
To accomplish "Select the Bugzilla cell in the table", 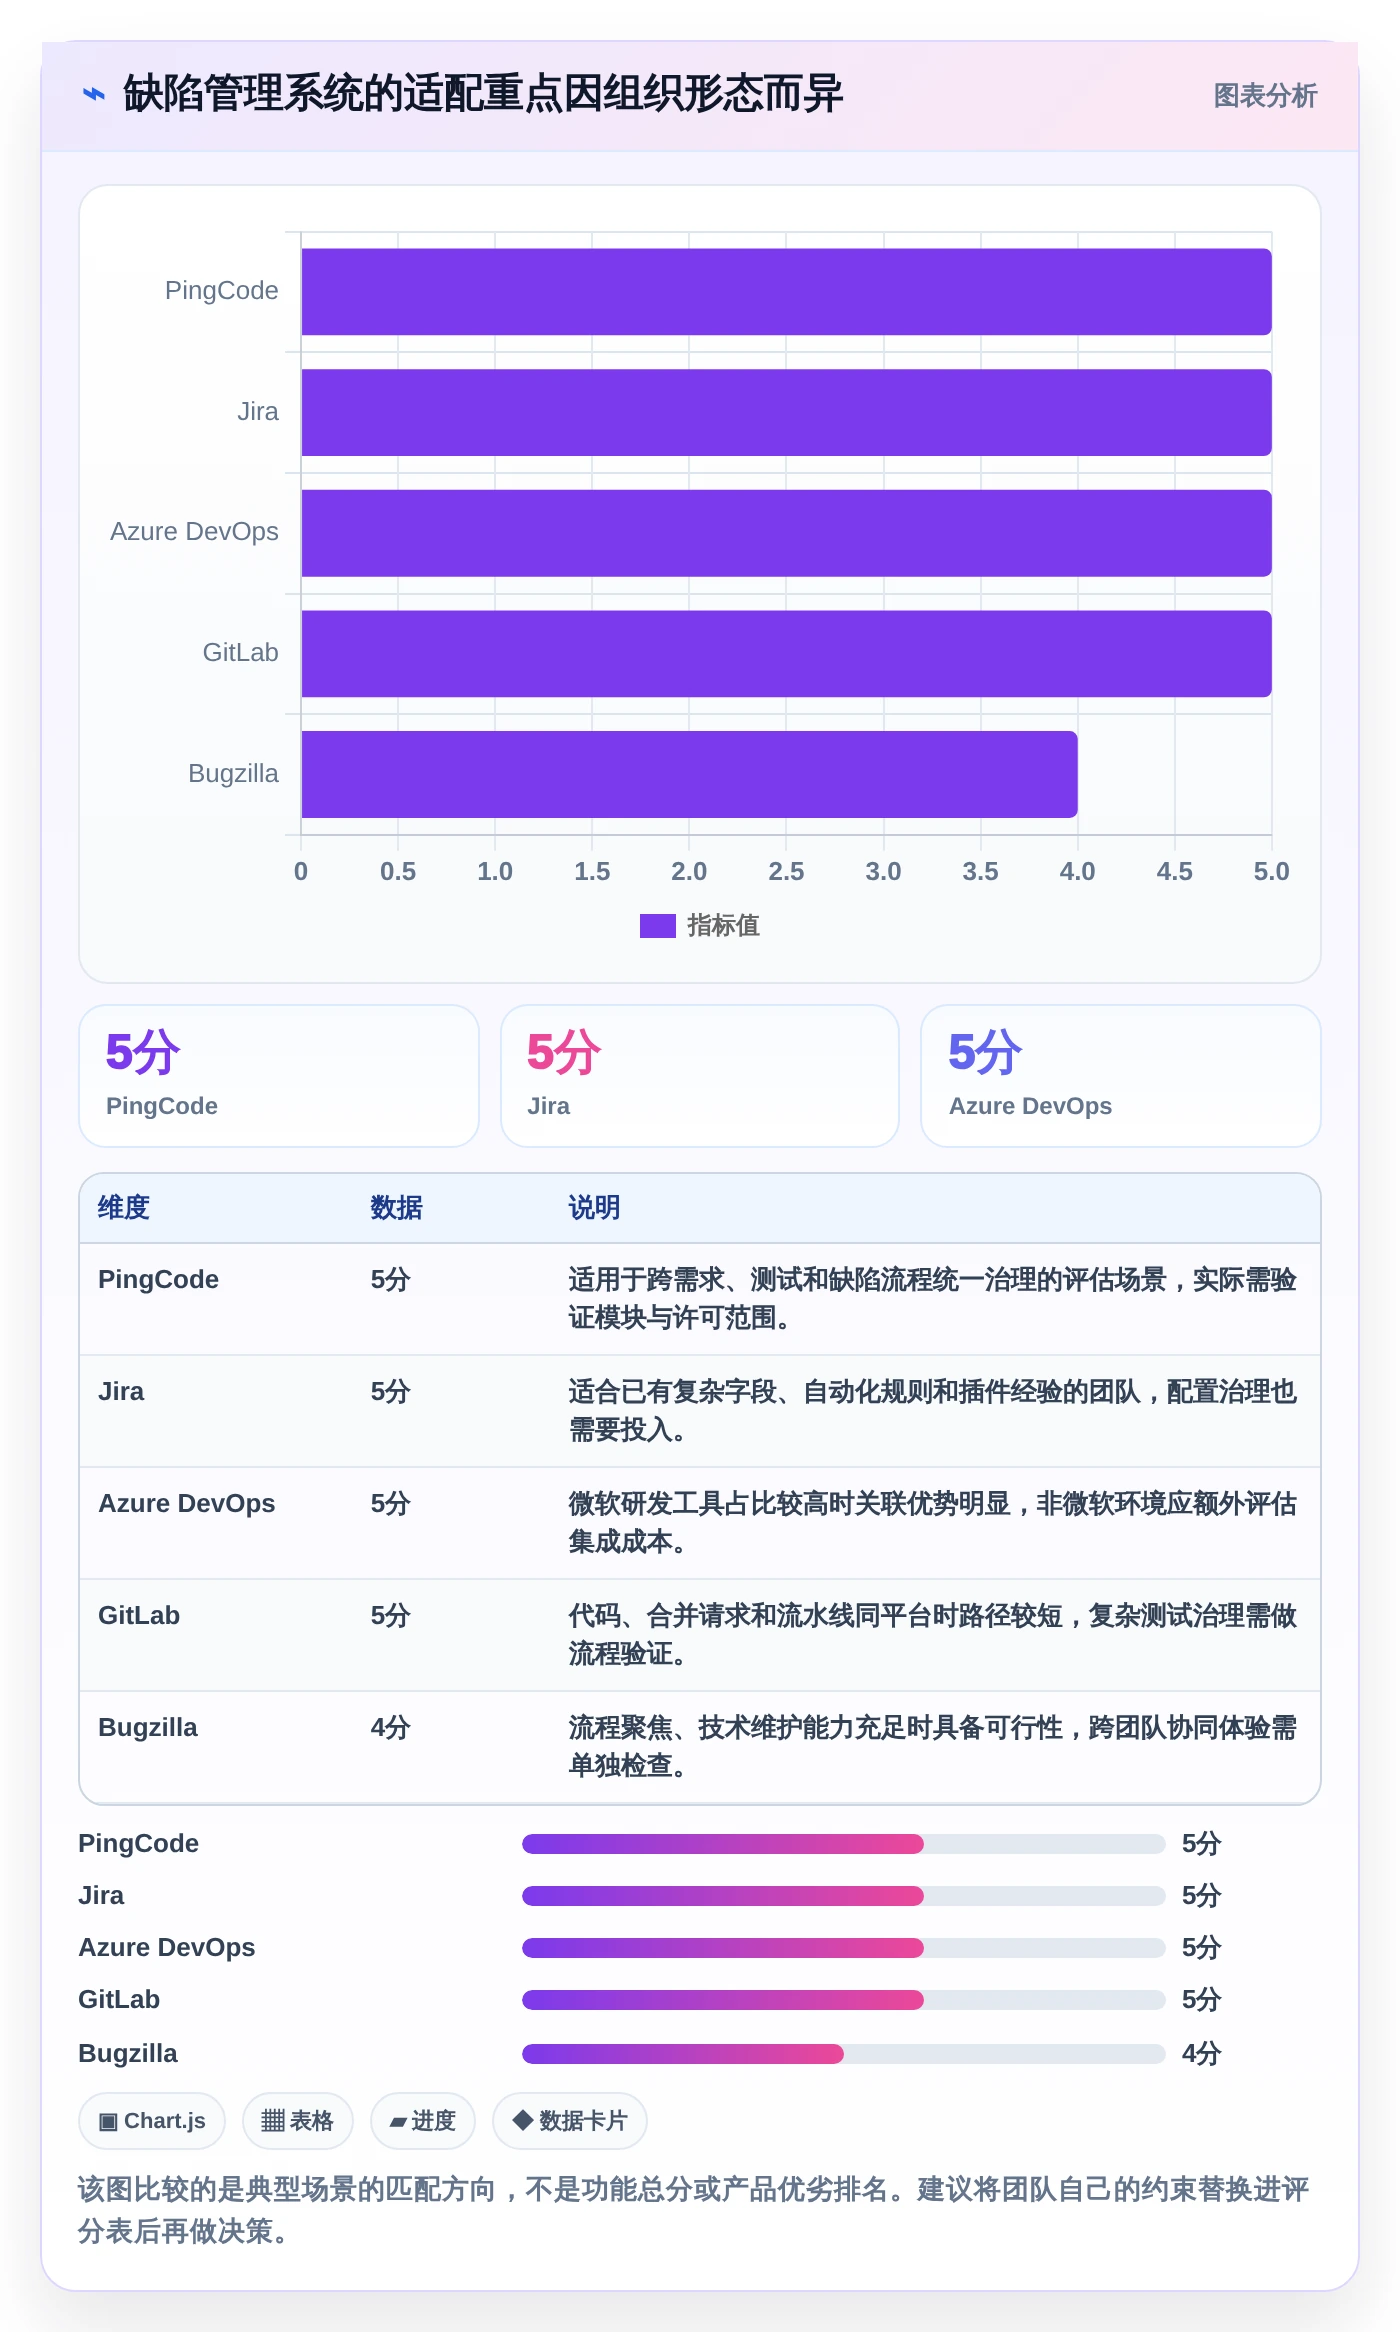I will tap(148, 1728).
